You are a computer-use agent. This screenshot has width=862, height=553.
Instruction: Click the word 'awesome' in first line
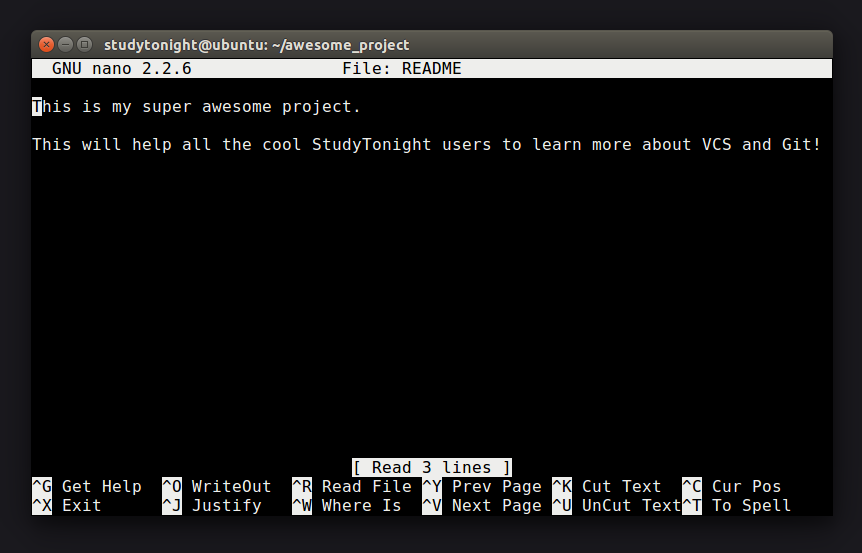(x=237, y=107)
